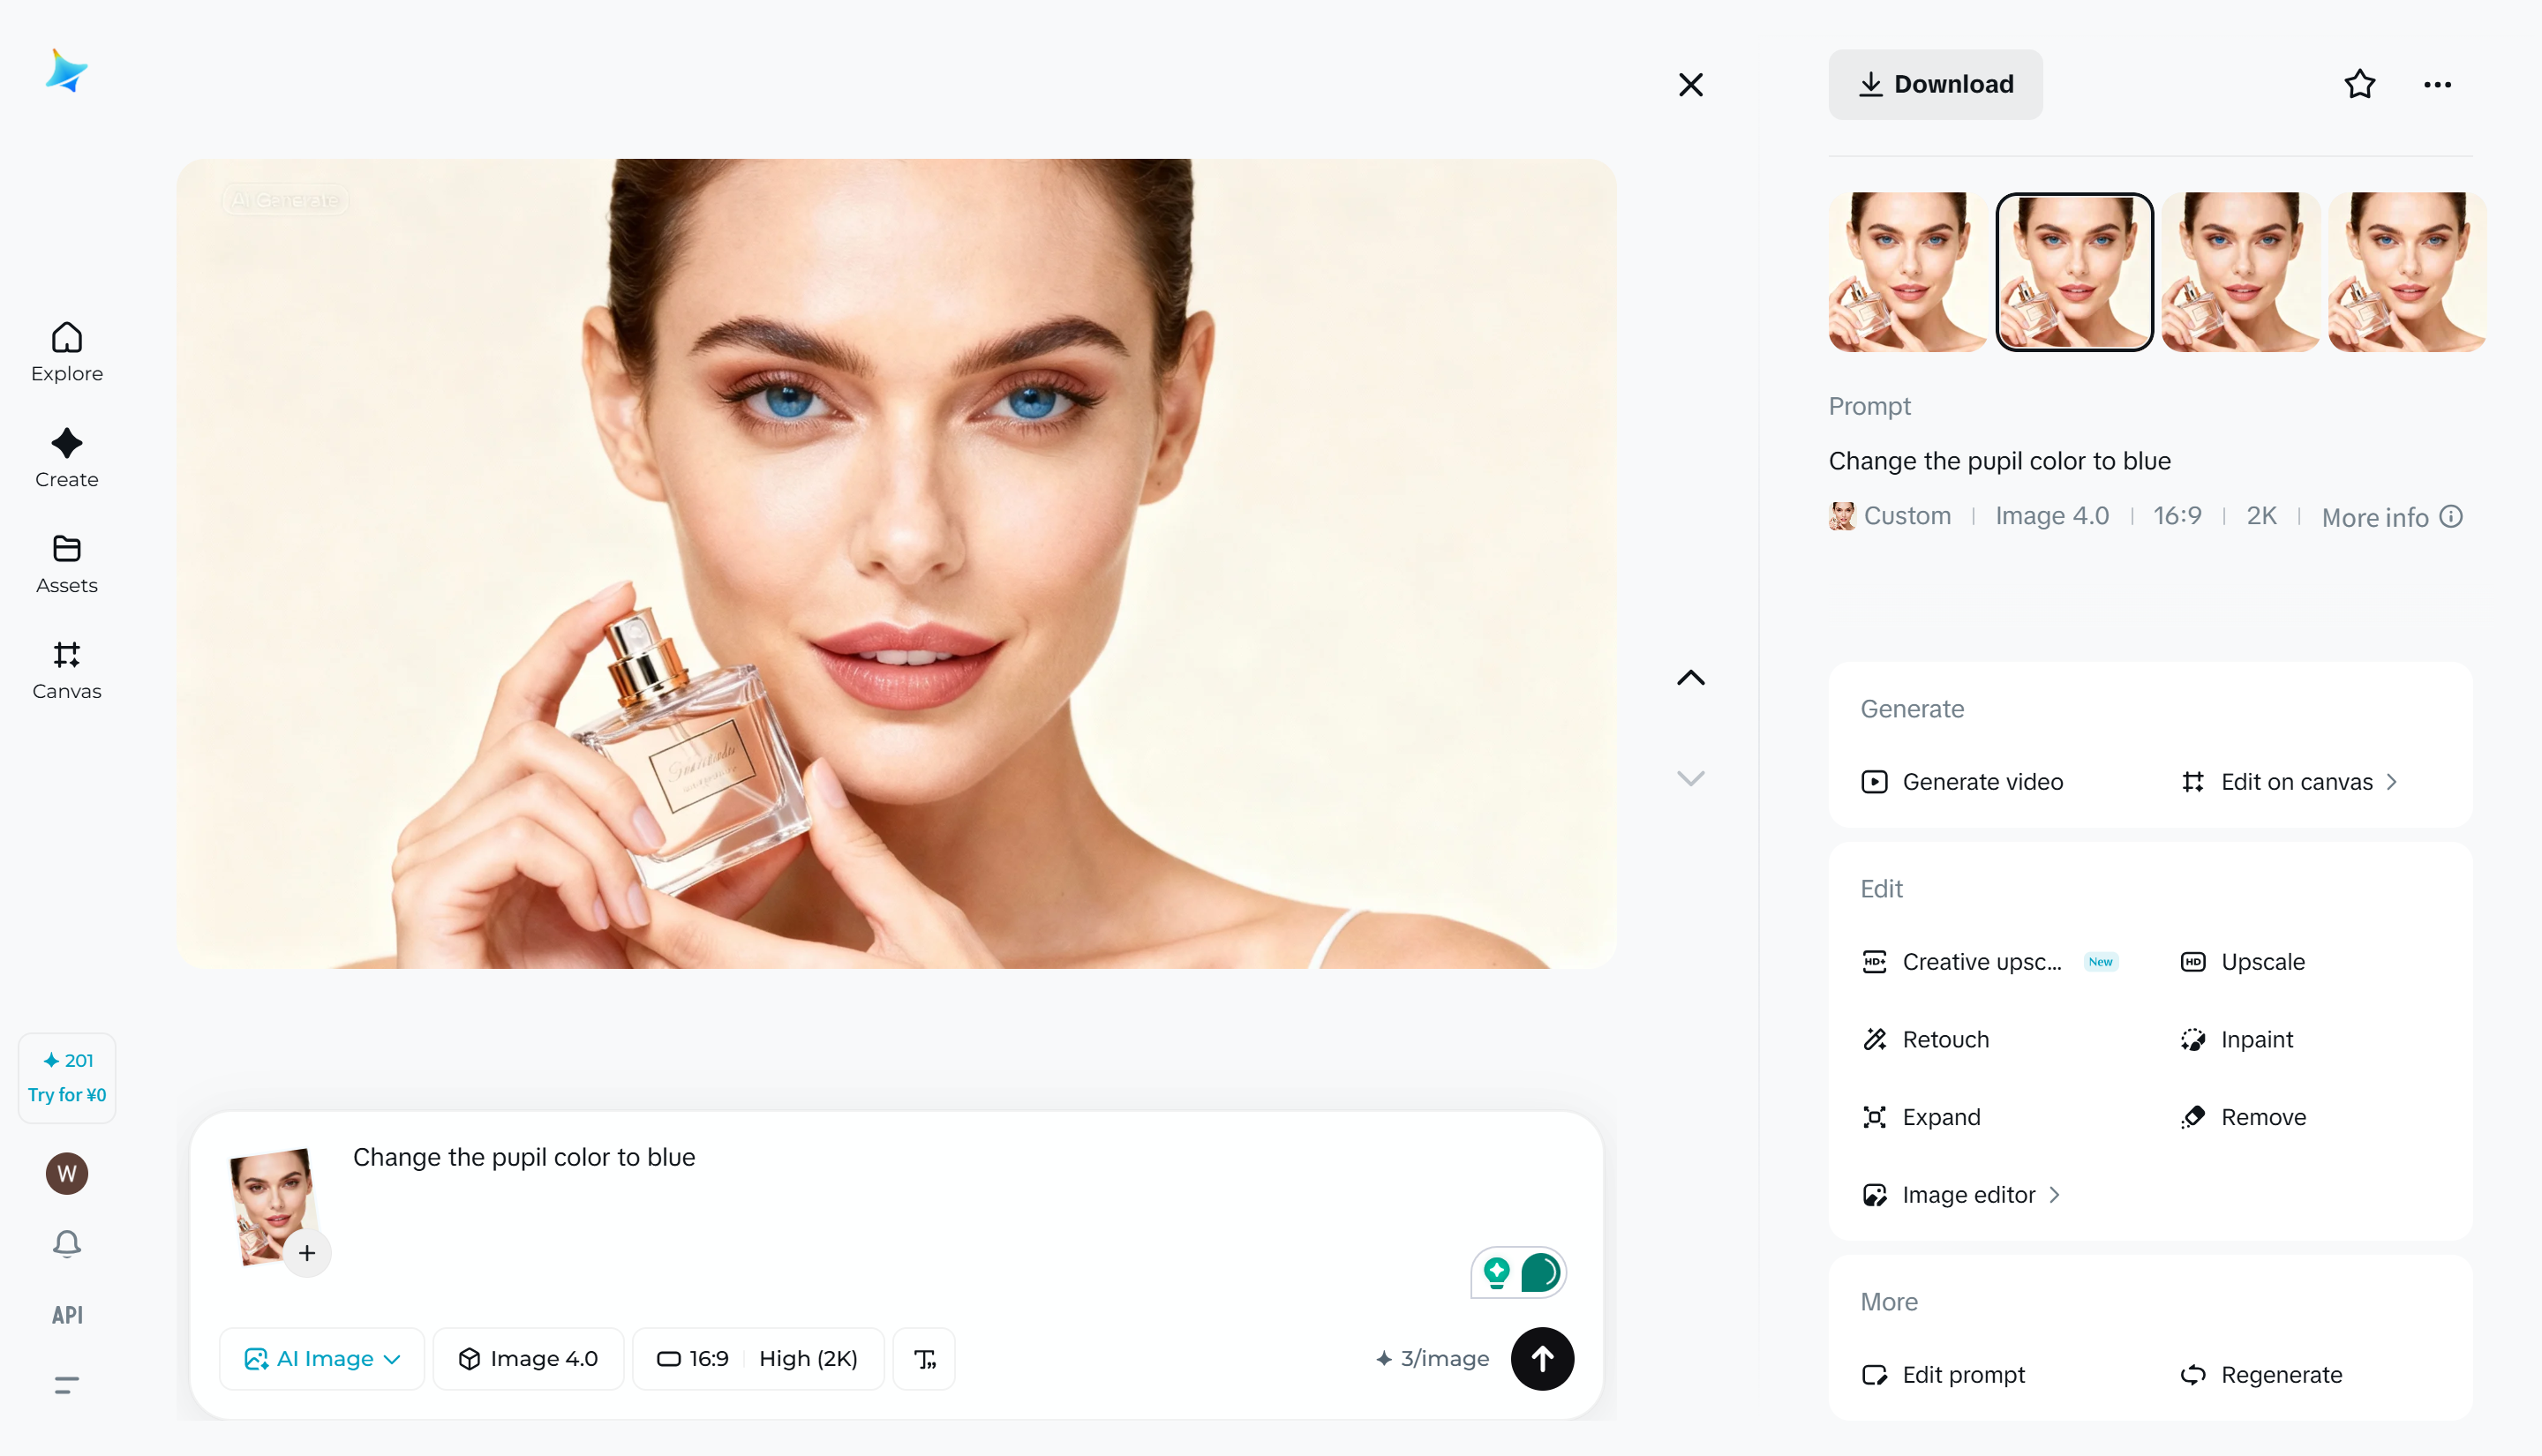Select the fourth result thumbnail

pos(2407,272)
